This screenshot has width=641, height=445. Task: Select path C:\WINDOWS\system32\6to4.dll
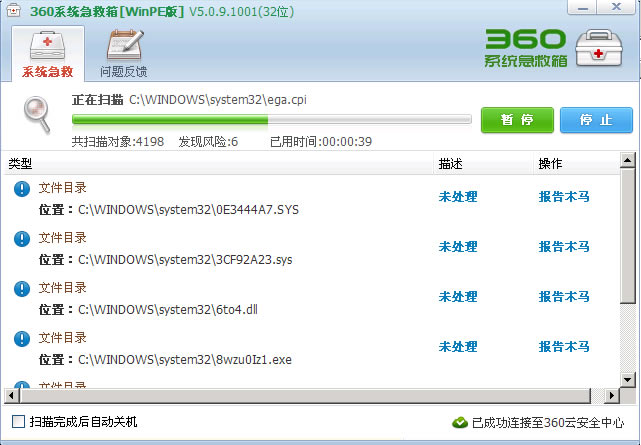point(168,310)
